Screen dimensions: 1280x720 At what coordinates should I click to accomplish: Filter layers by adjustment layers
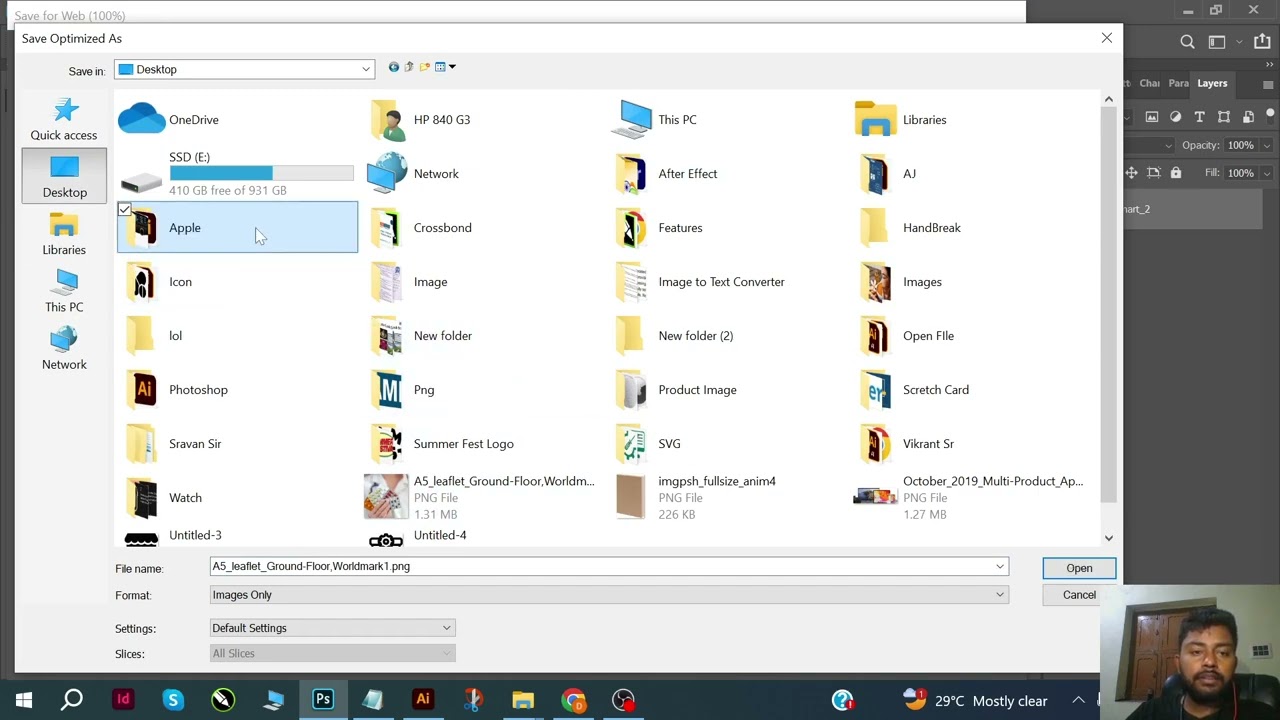(x=1176, y=117)
